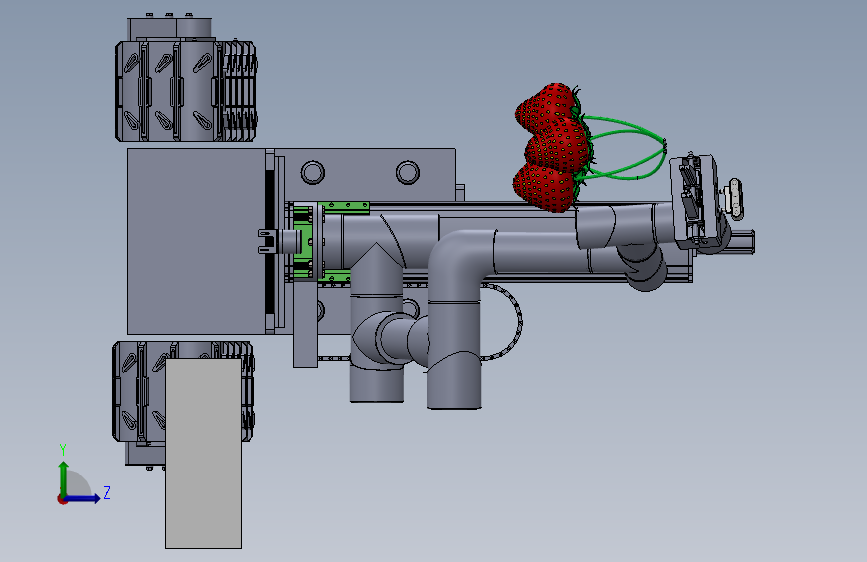Screen dimensions: 867x562
Task: Click the Z axis arrow of the triad
Action: click(x=84, y=498)
